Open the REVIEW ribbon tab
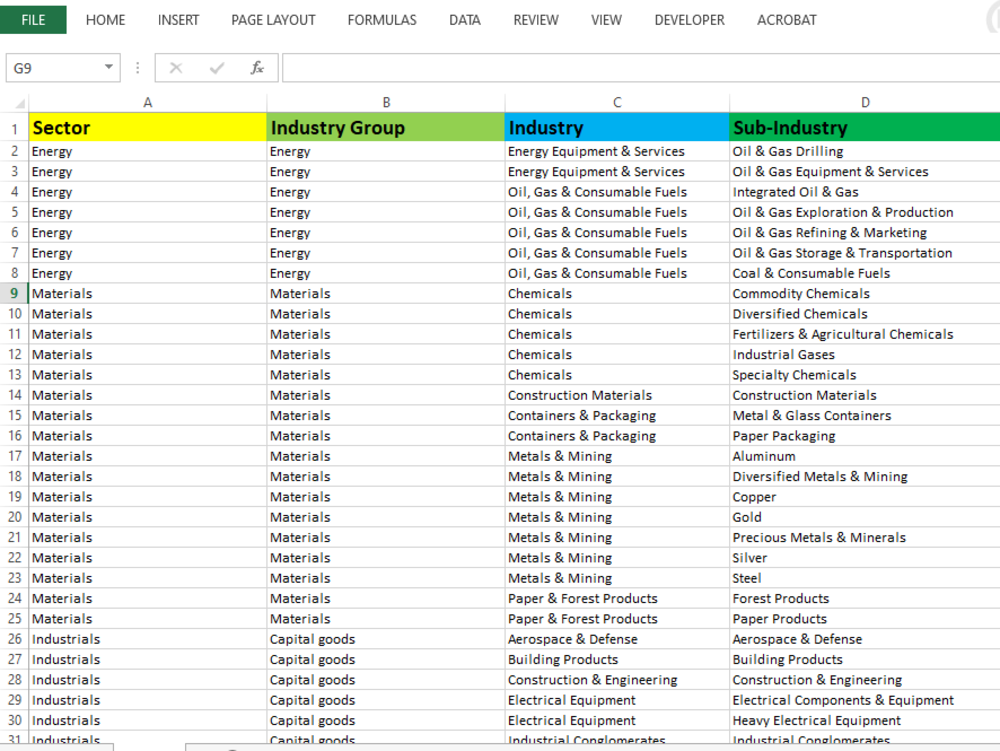The image size is (1000, 751). (x=536, y=20)
